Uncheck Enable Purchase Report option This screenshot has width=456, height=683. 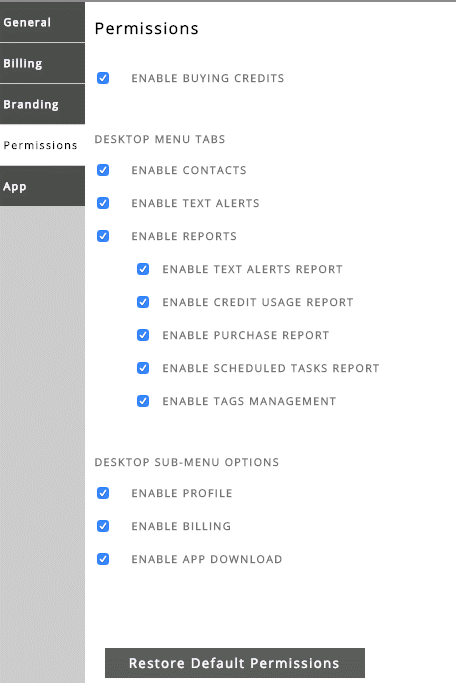pyautogui.click(x=143, y=335)
